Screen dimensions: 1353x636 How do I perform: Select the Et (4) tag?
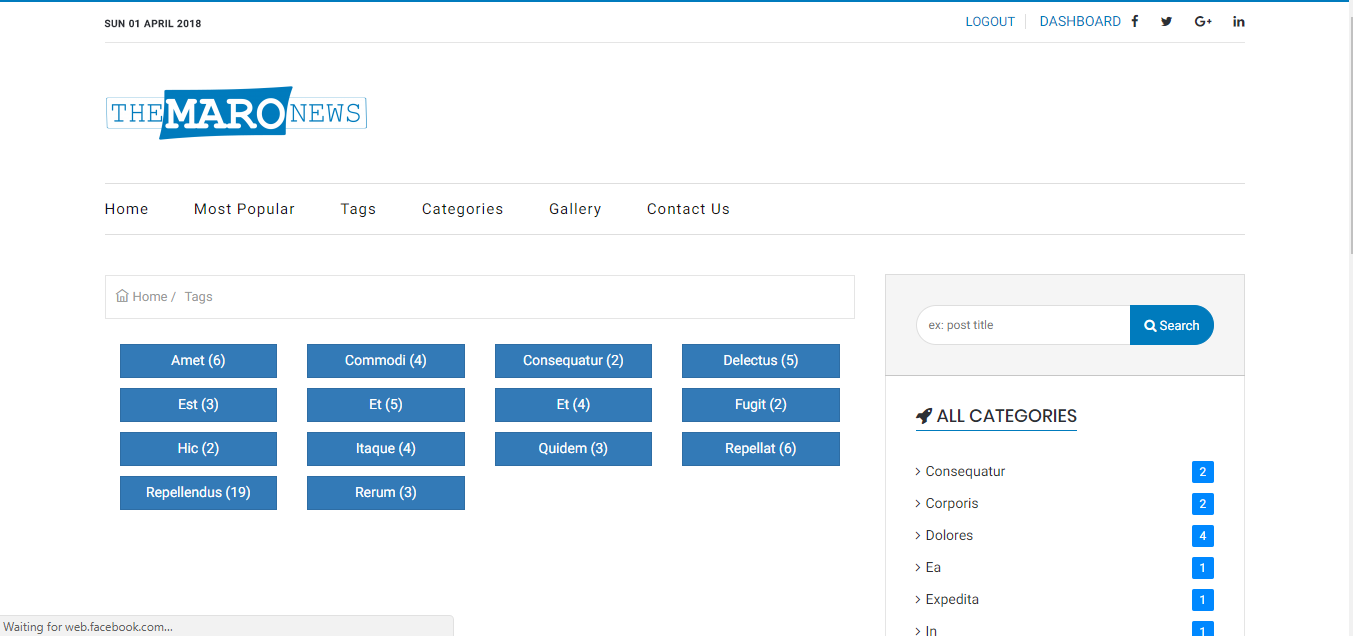pyautogui.click(x=573, y=405)
